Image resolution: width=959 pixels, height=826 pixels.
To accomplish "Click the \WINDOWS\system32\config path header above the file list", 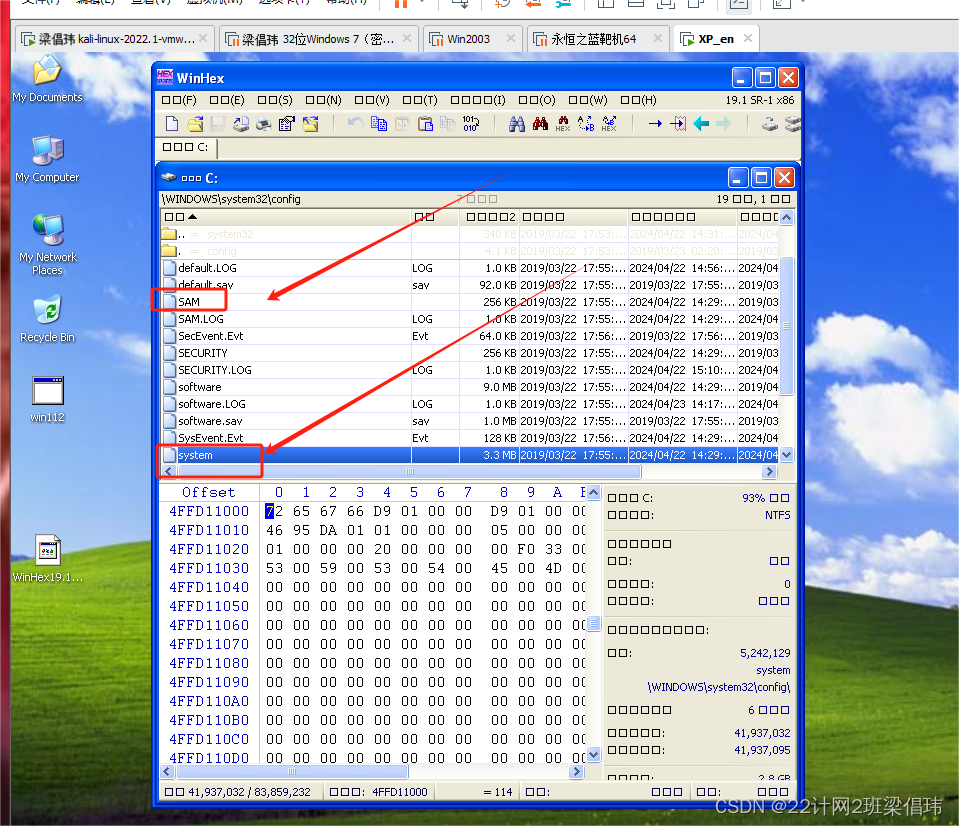I will coord(231,199).
